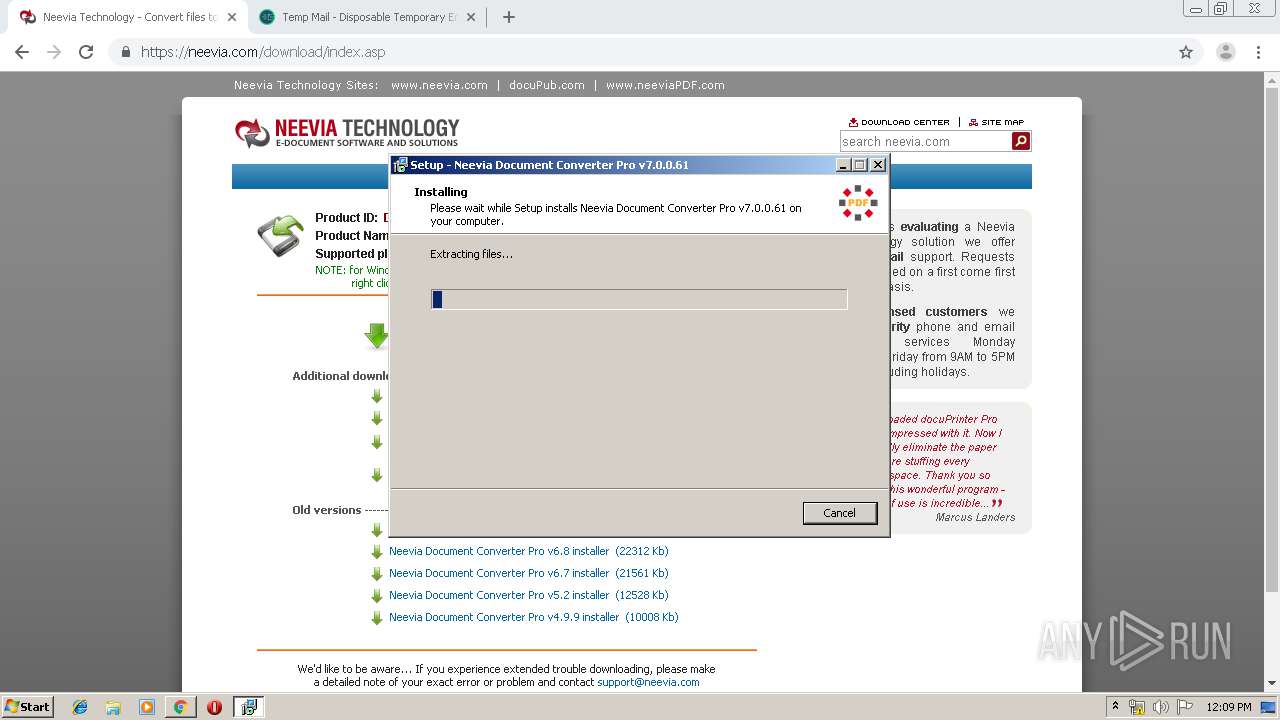This screenshot has height=720, width=1280.
Task: Open the media player taskbar icon
Action: pyautogui.click(x=147, y=707)
